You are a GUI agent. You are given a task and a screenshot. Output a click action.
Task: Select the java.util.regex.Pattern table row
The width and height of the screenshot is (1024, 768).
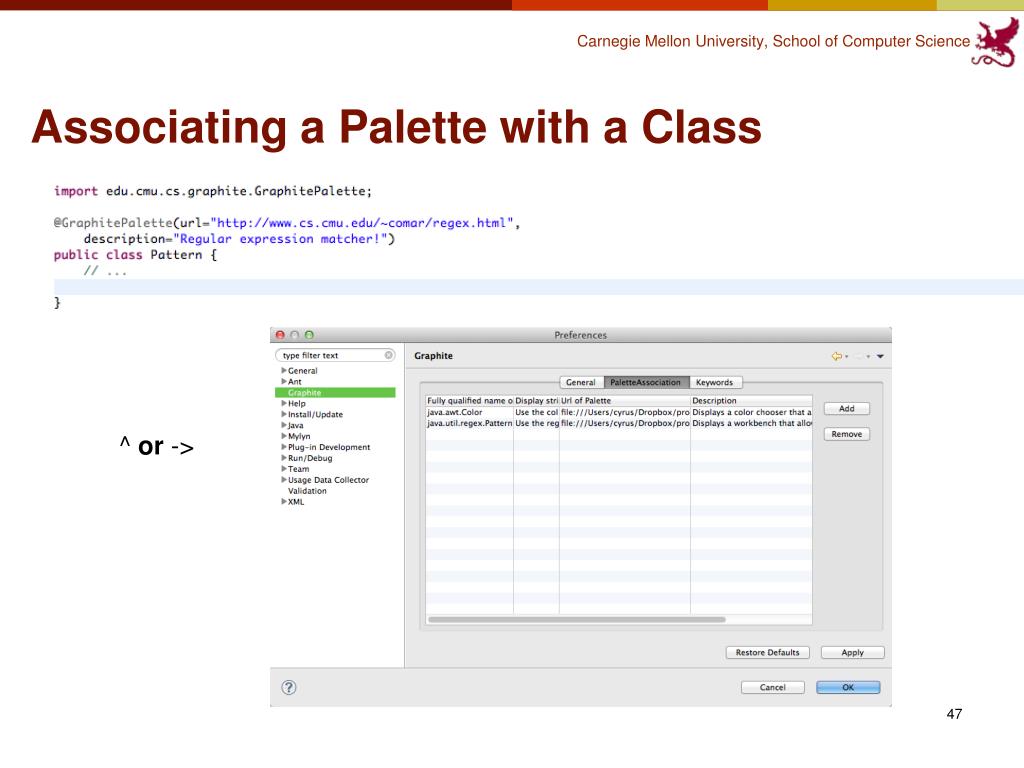coord(619,423)
